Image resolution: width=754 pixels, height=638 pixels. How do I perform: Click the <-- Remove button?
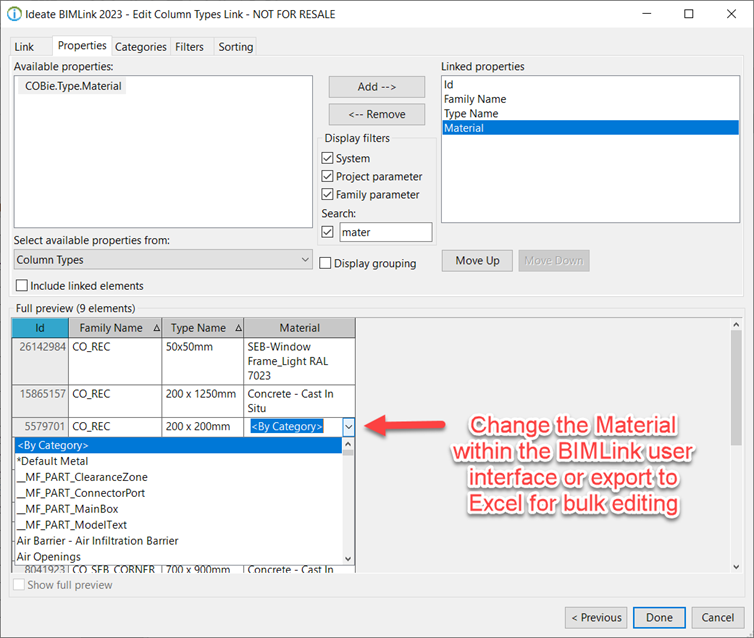coord(377,114)
